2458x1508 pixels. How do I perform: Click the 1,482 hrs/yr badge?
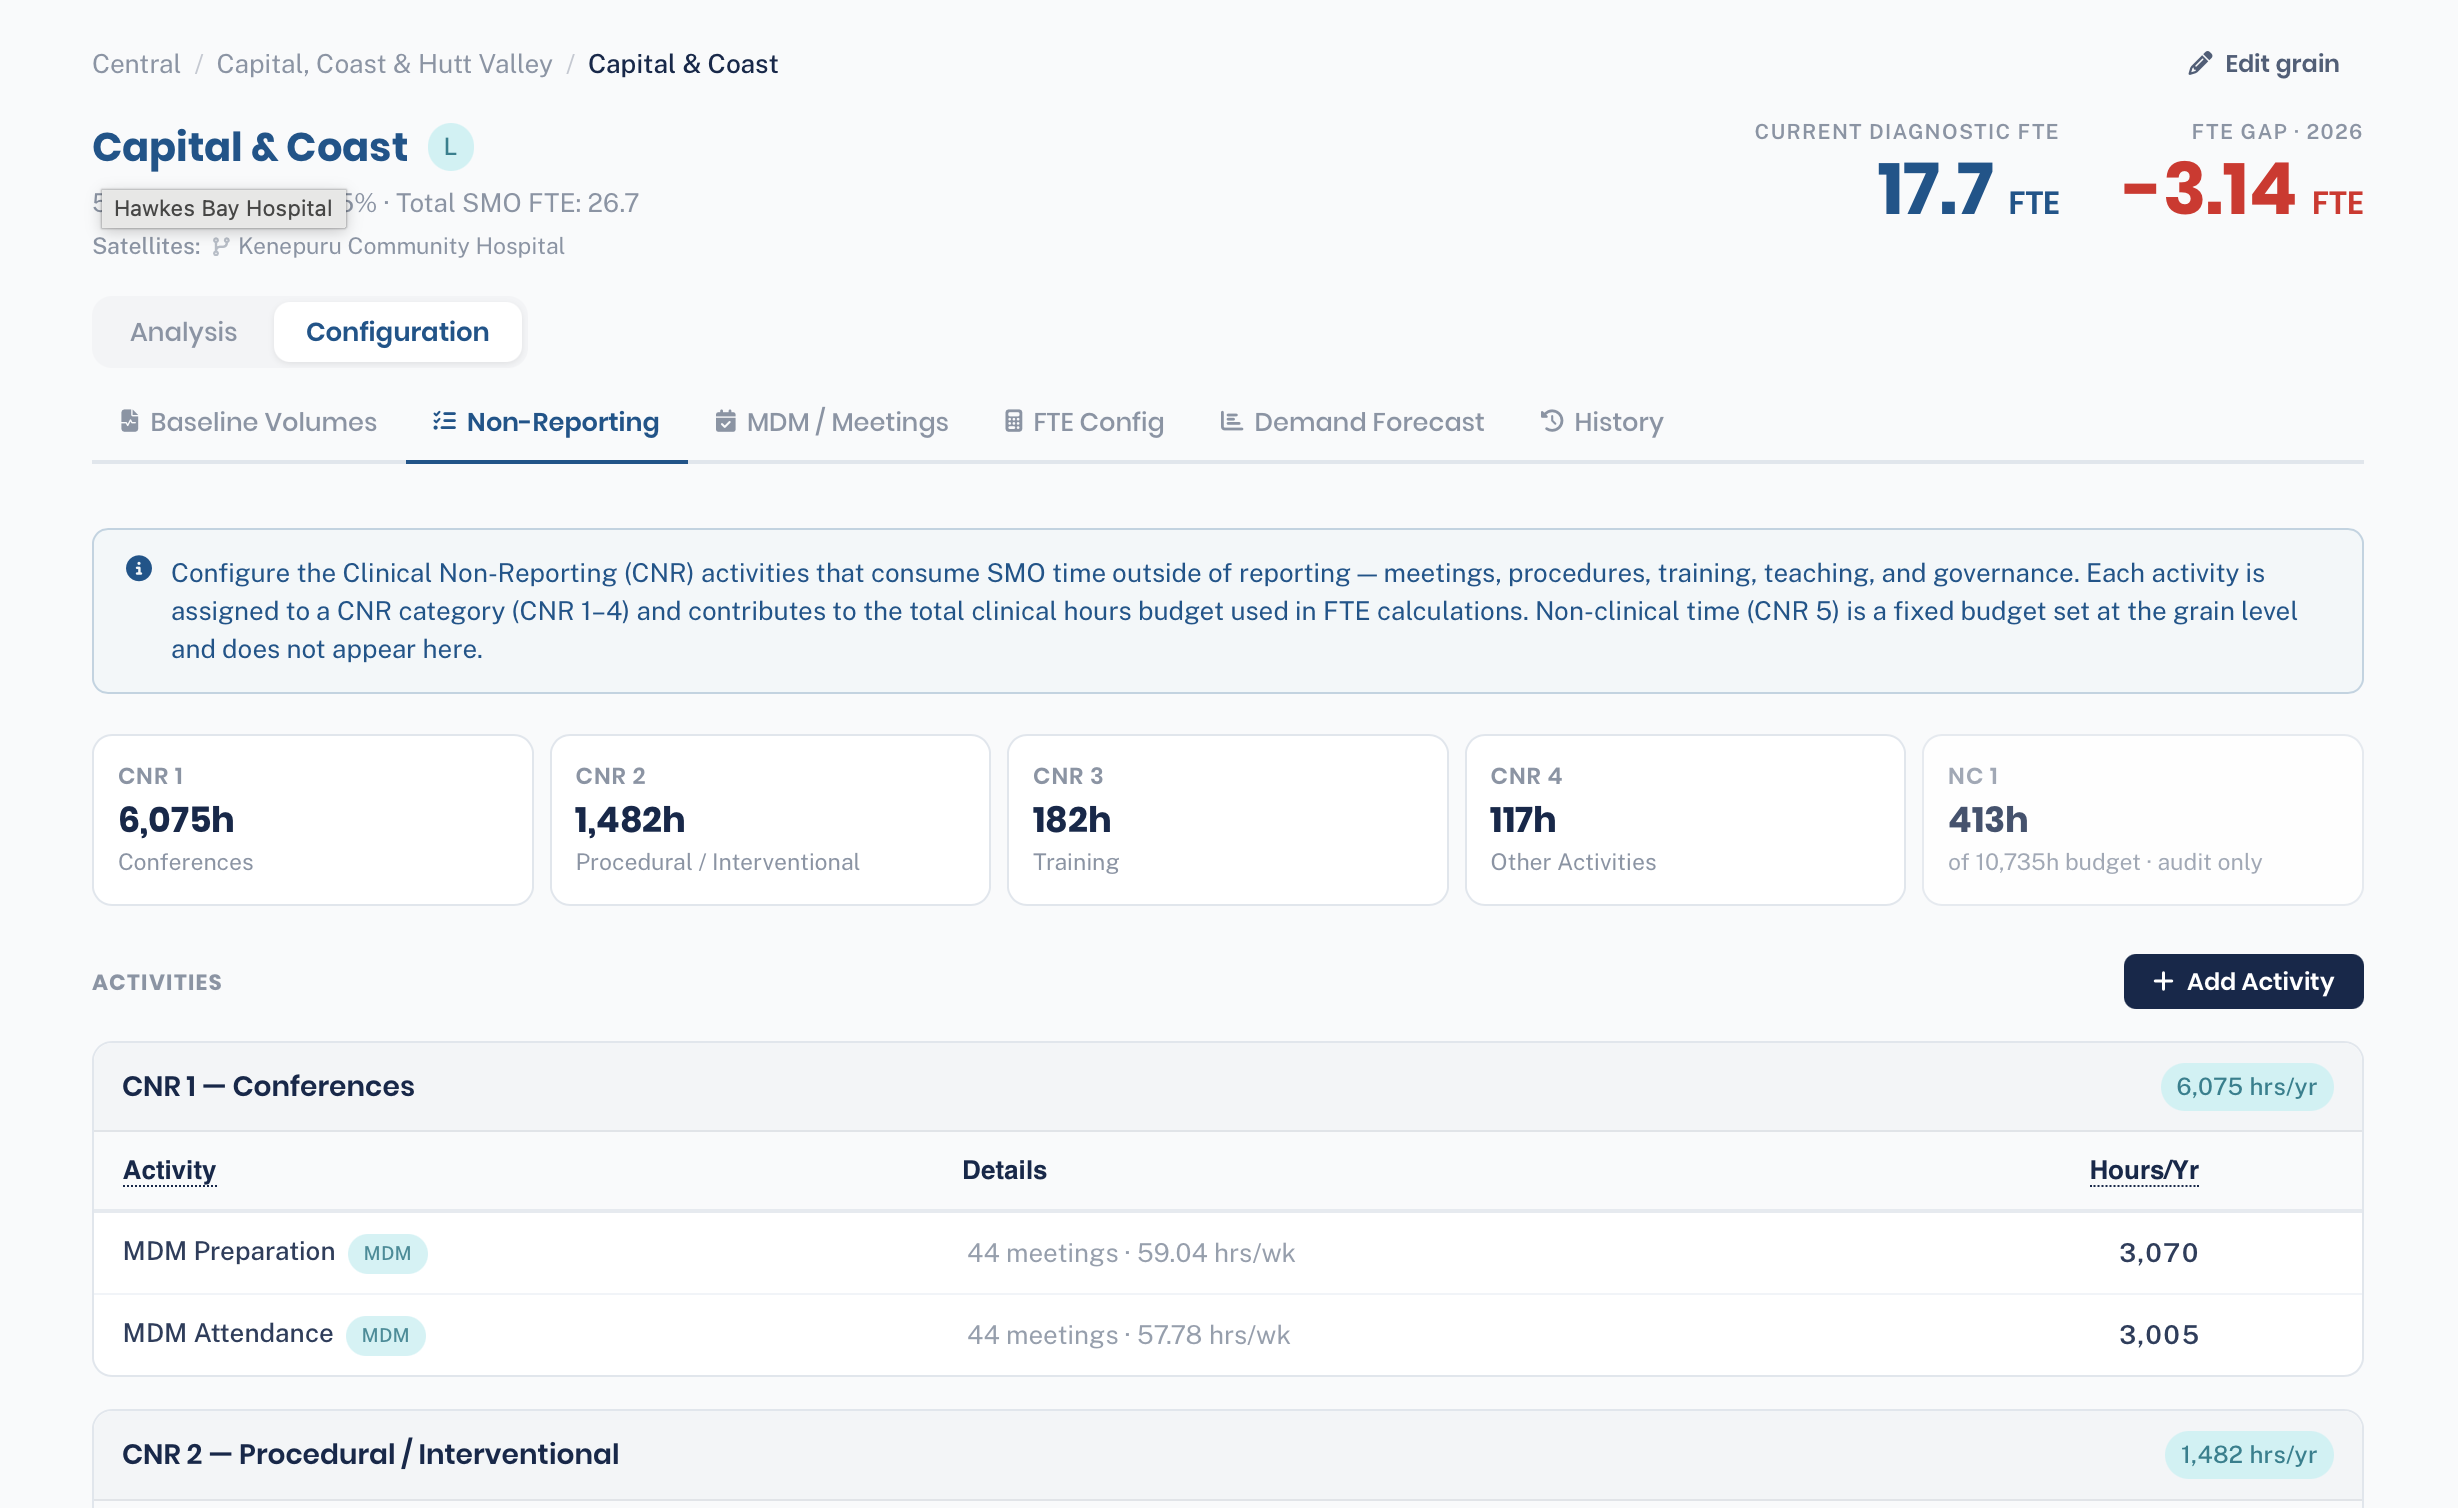click(x=2248, y=1455)
